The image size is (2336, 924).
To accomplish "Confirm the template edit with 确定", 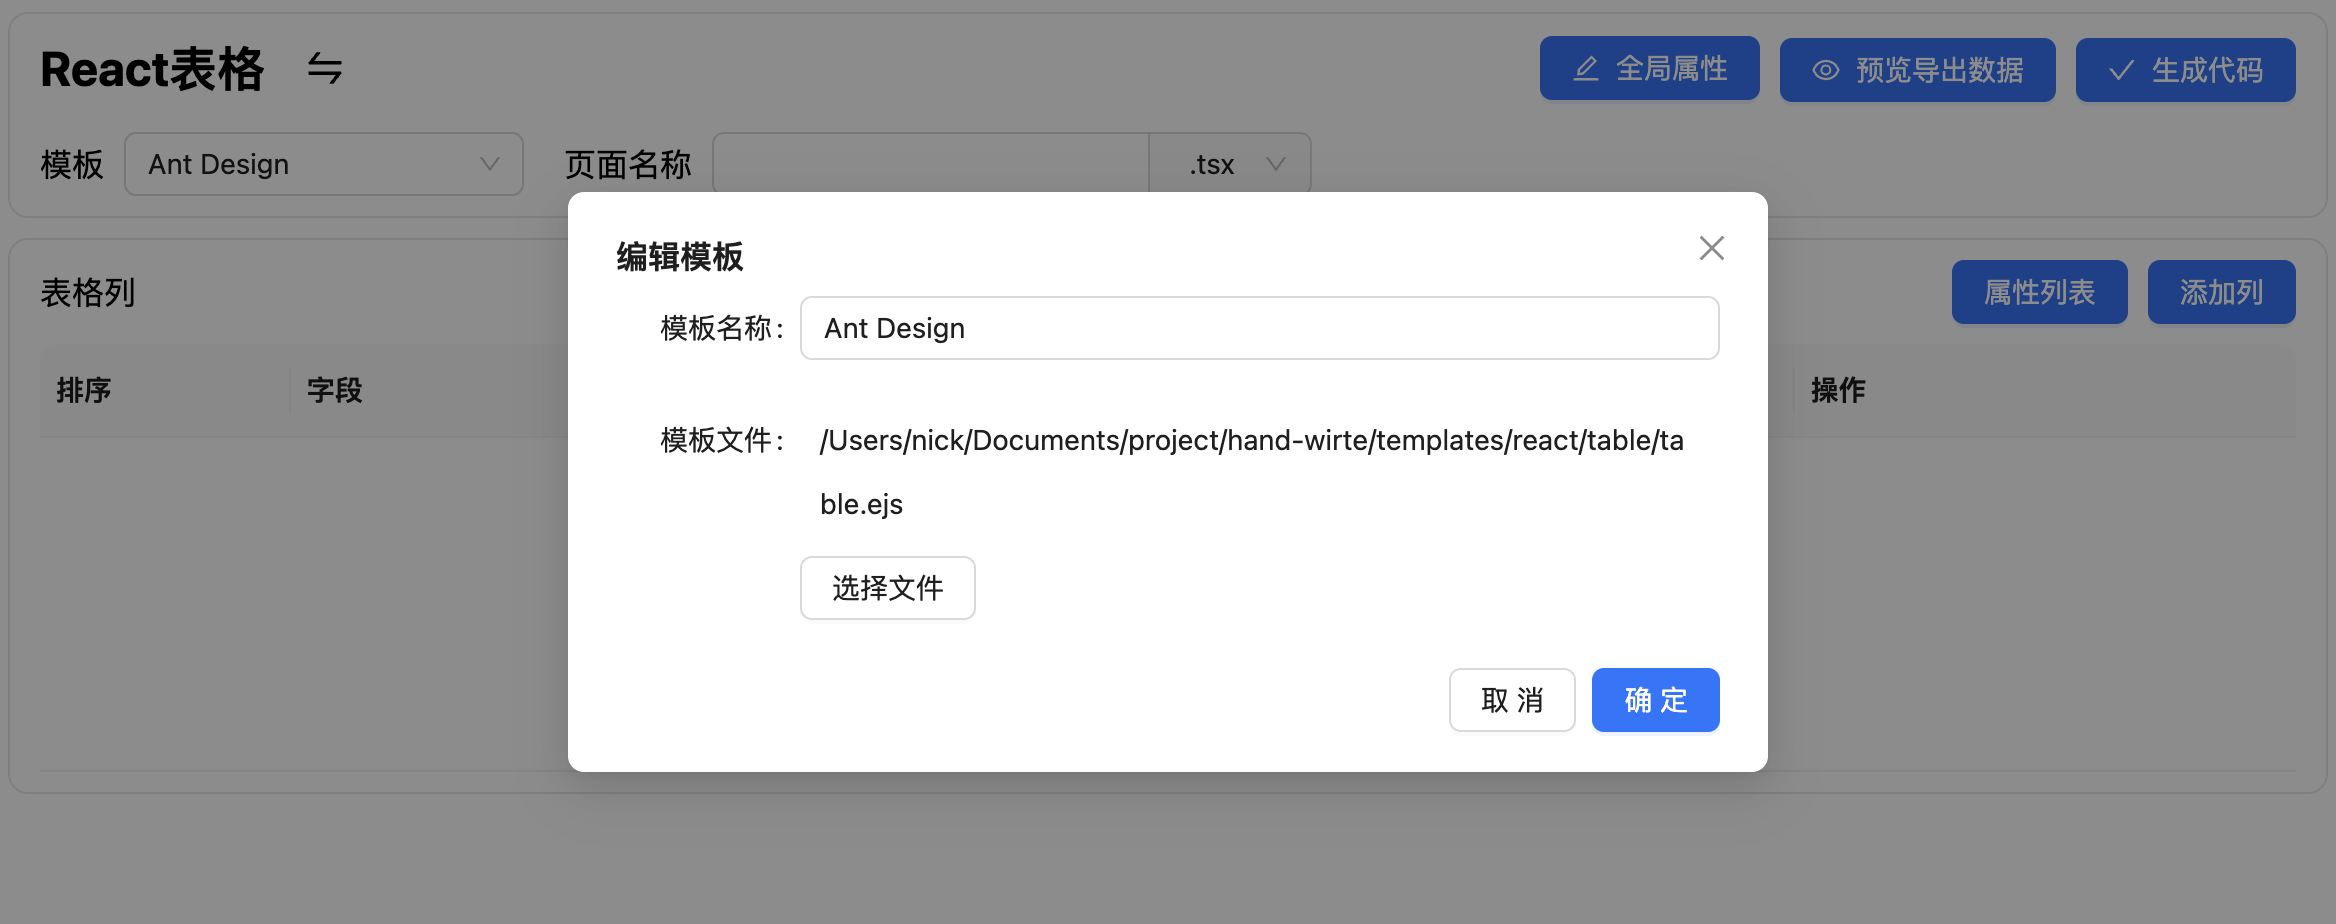I will [x=1655, y=700].
